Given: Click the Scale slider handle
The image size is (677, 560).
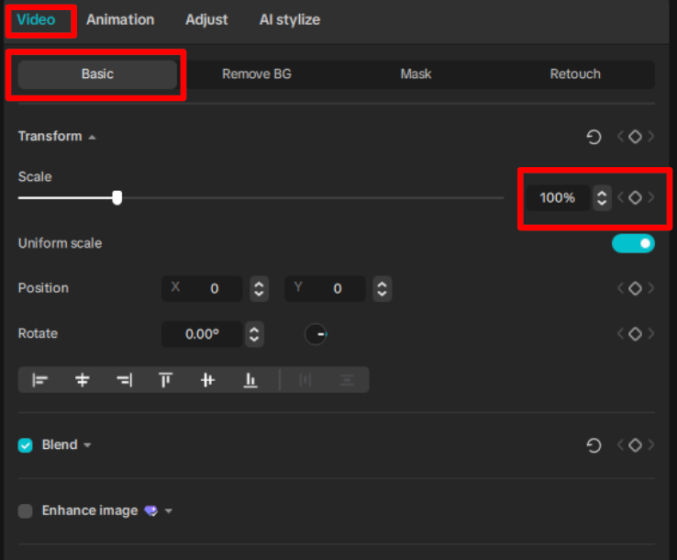Looking at the screenshot, I should 117,198.
